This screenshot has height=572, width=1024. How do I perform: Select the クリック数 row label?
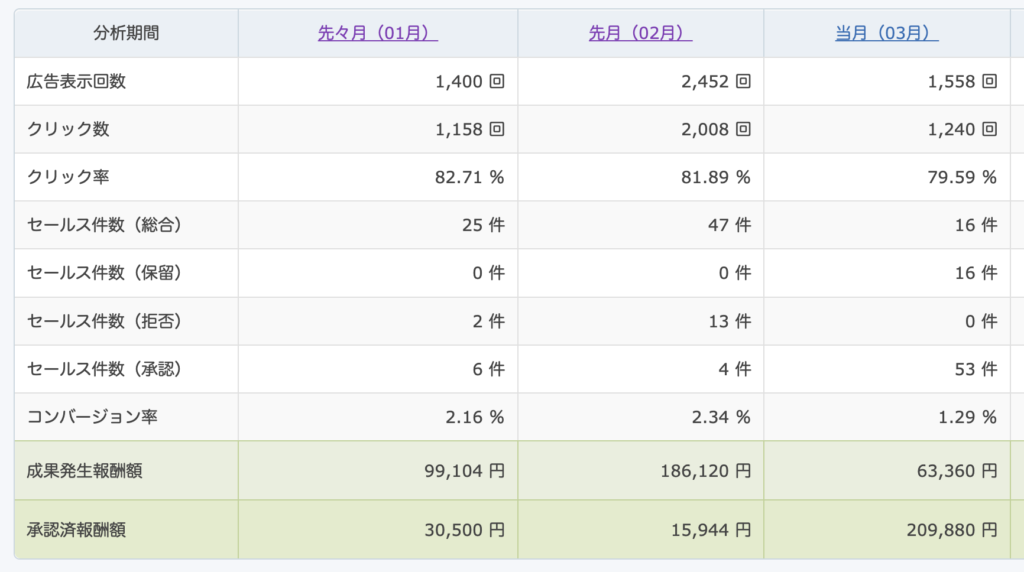(x=68, y=129)
